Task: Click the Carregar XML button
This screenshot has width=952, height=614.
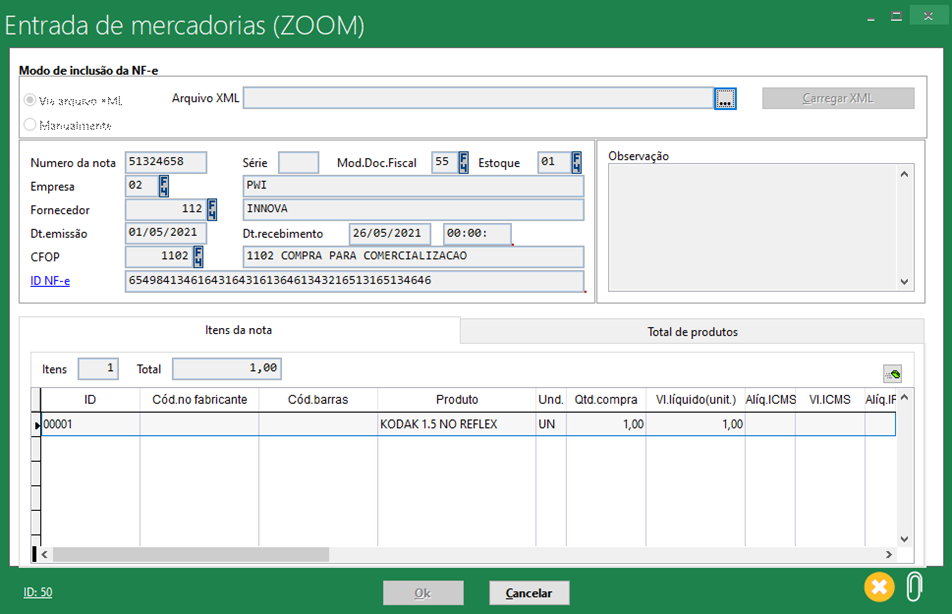Action: 838,98
